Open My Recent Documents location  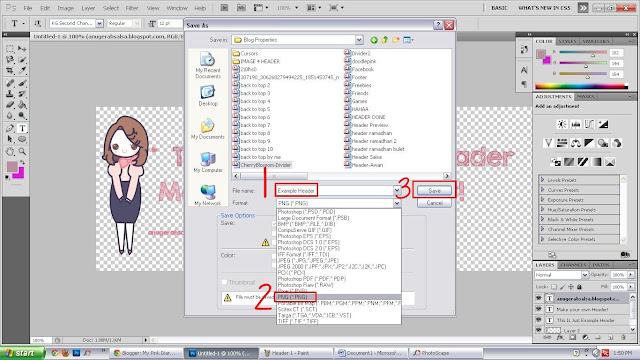coord(208,65)
